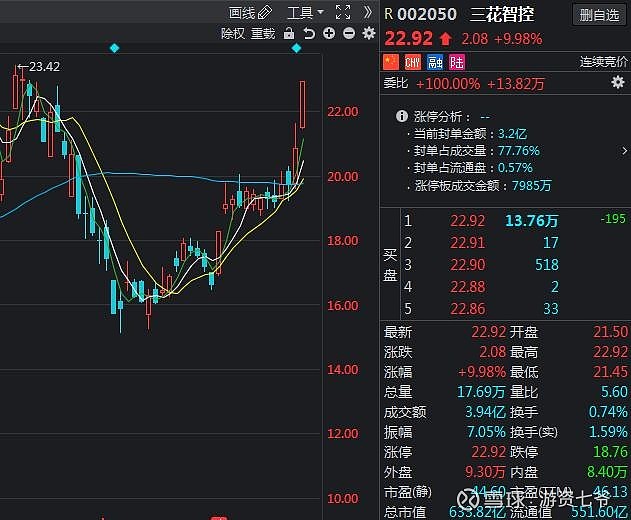The width and height of the screenshot is (631, 520).
Task: Open chart settings gear icon
Action: click(x=369, y=33)
